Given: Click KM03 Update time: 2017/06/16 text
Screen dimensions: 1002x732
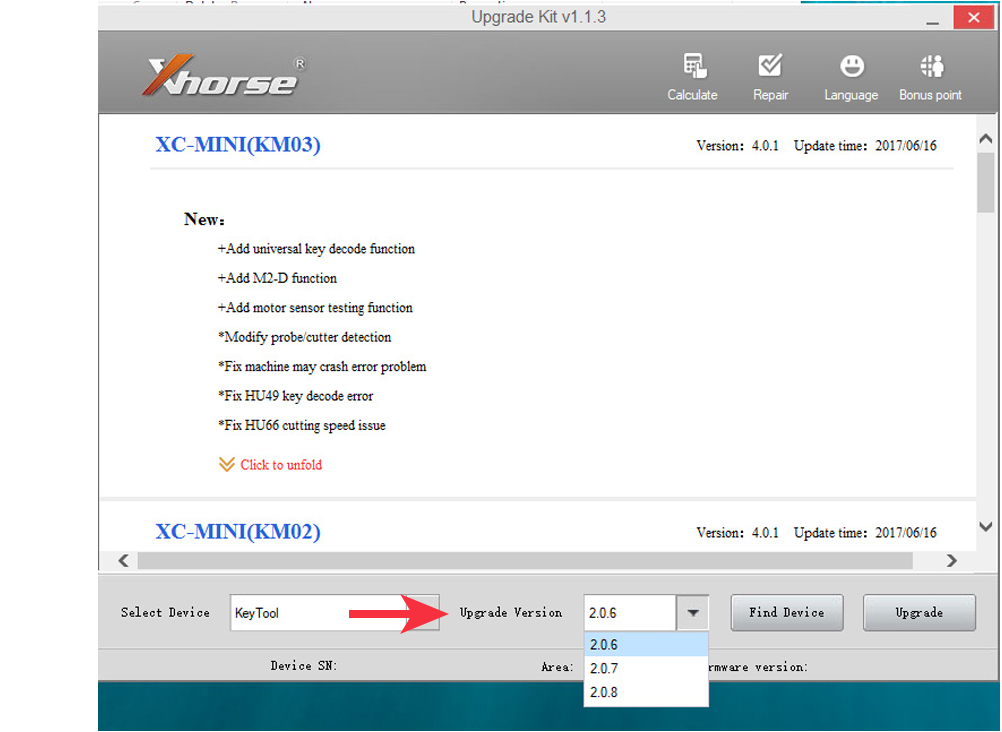Looking at the screenshot, I should click(865, 146).
